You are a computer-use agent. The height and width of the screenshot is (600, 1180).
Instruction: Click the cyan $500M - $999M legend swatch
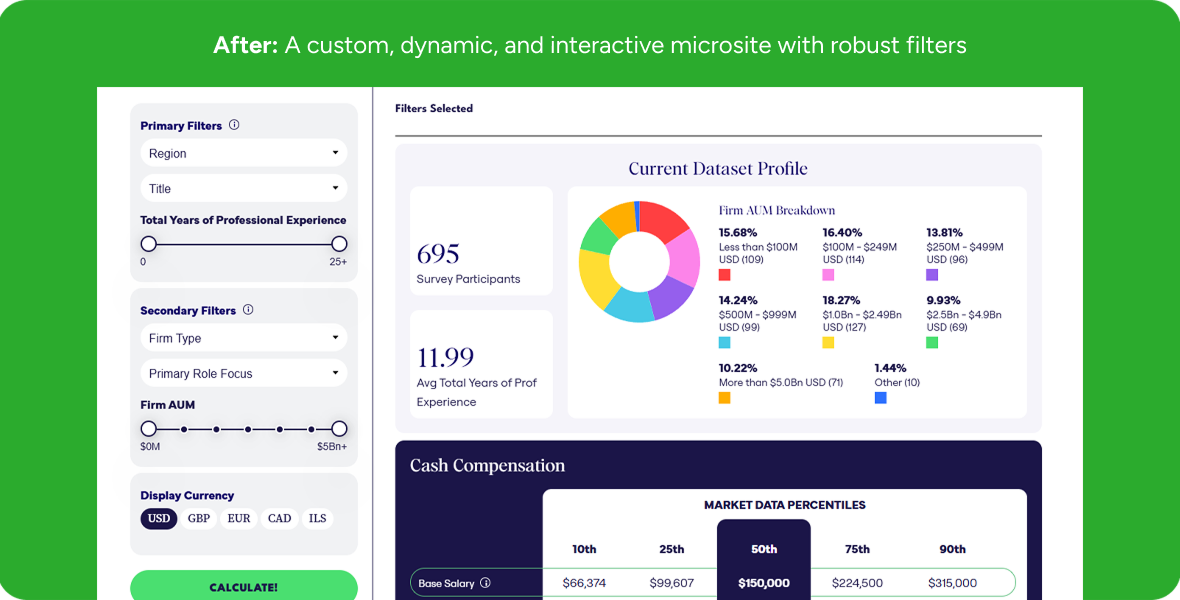pos(725,343)
